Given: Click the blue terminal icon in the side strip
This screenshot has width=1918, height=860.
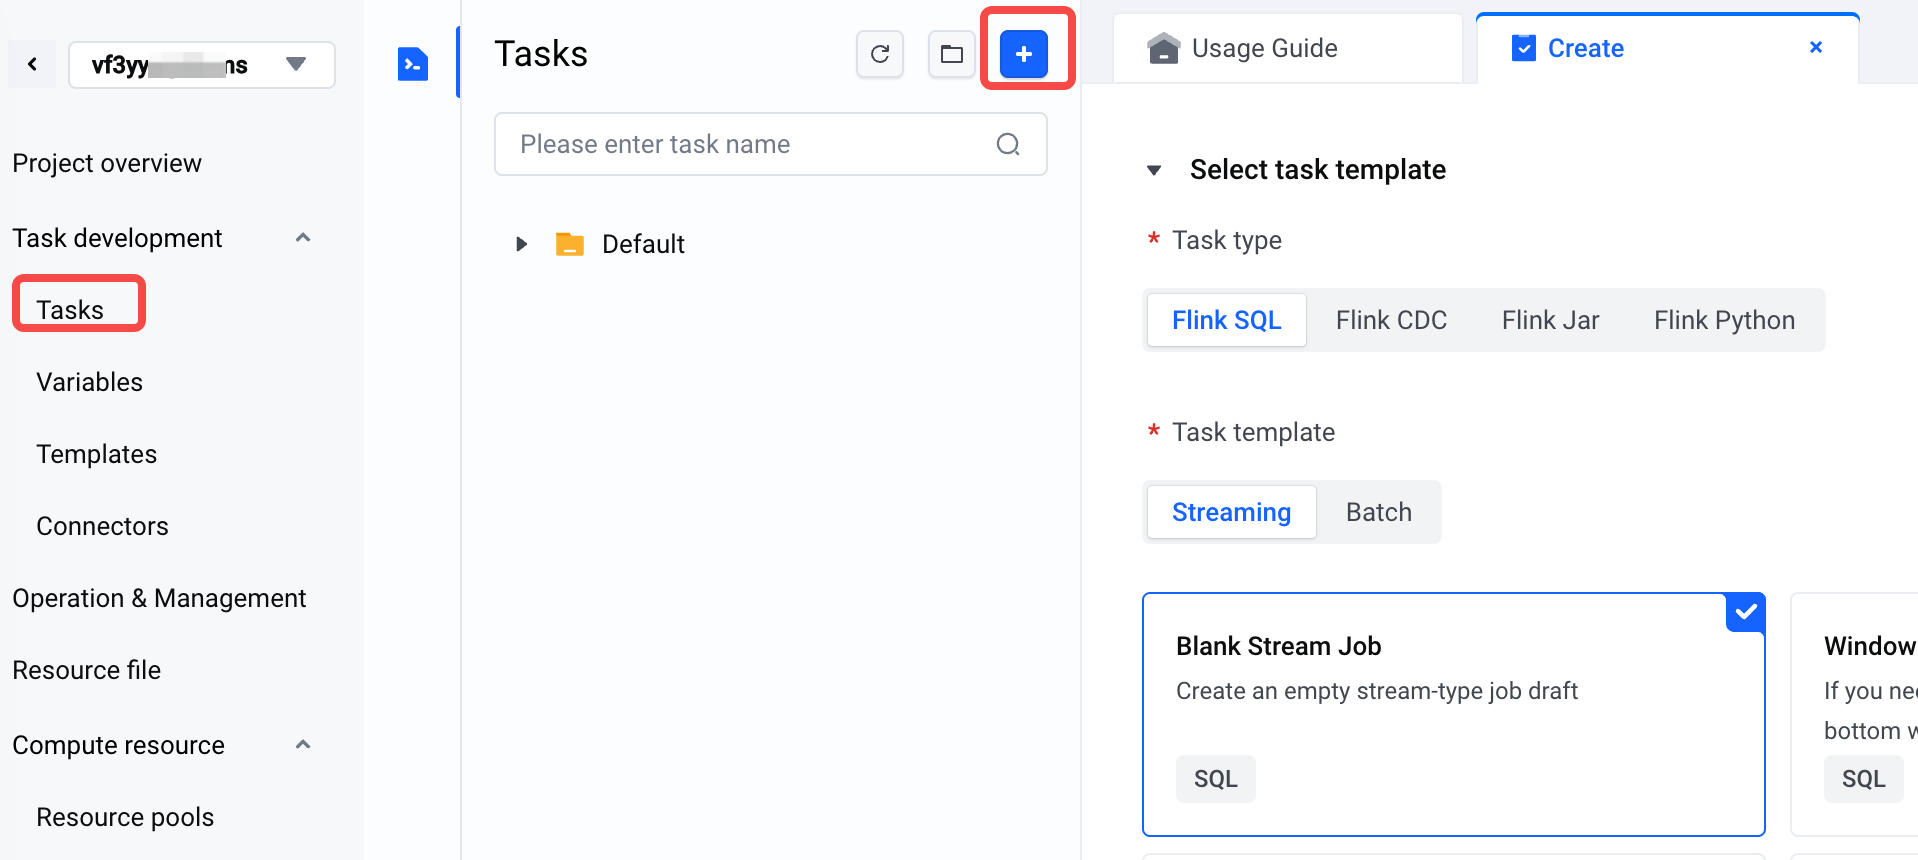Looking at the screenshot, I should tap(413, 64).
